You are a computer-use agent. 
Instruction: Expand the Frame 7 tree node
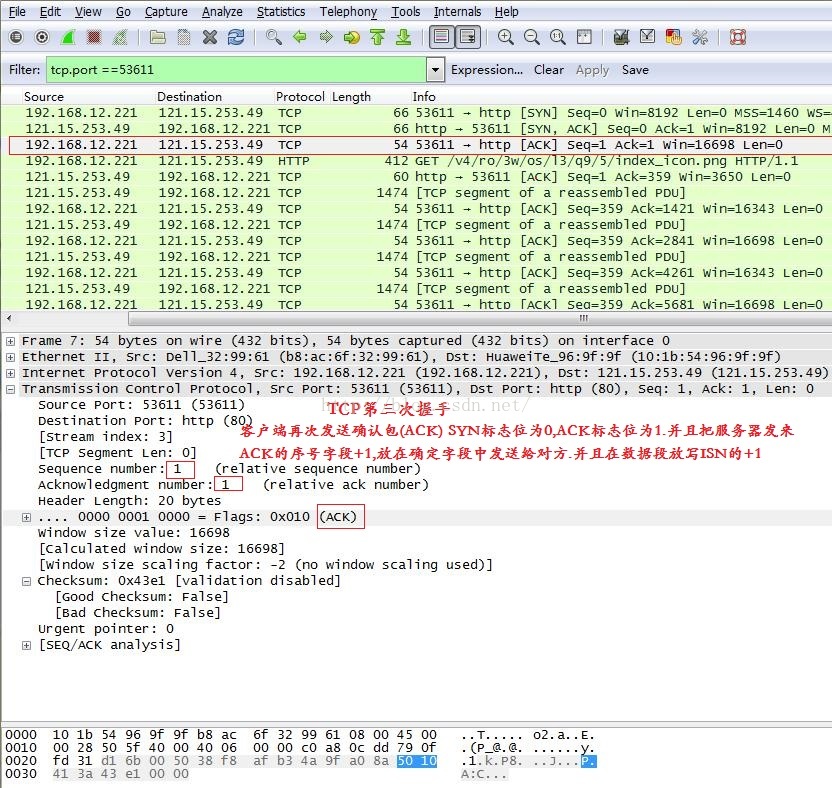click(x=10, y=341)
